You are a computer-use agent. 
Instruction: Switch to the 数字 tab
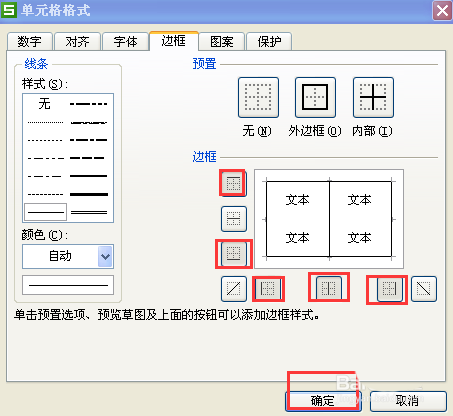pos(30,42)
